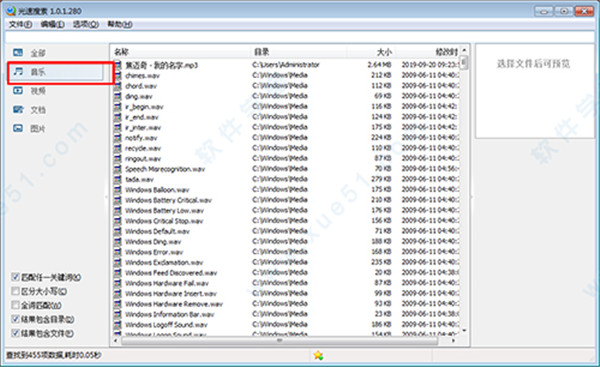
Task: Open the 选项 options menu
Action: (86, 24)
